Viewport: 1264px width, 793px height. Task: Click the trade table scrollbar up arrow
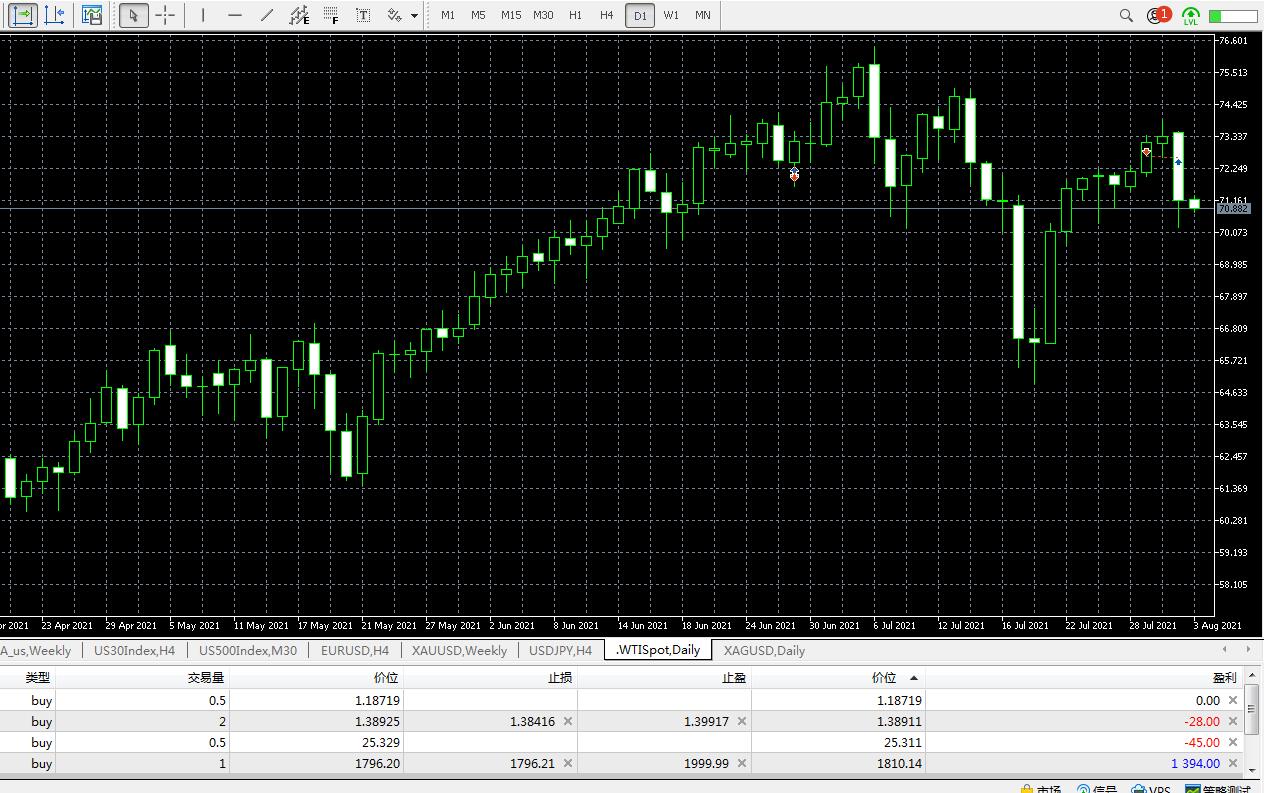click(x=1253, y=677)
